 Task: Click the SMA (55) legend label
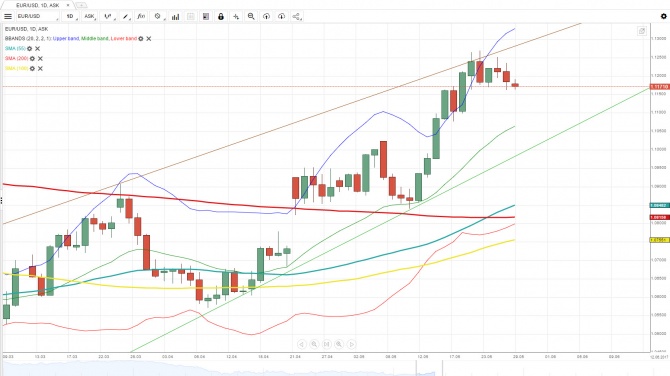(15, 49)
